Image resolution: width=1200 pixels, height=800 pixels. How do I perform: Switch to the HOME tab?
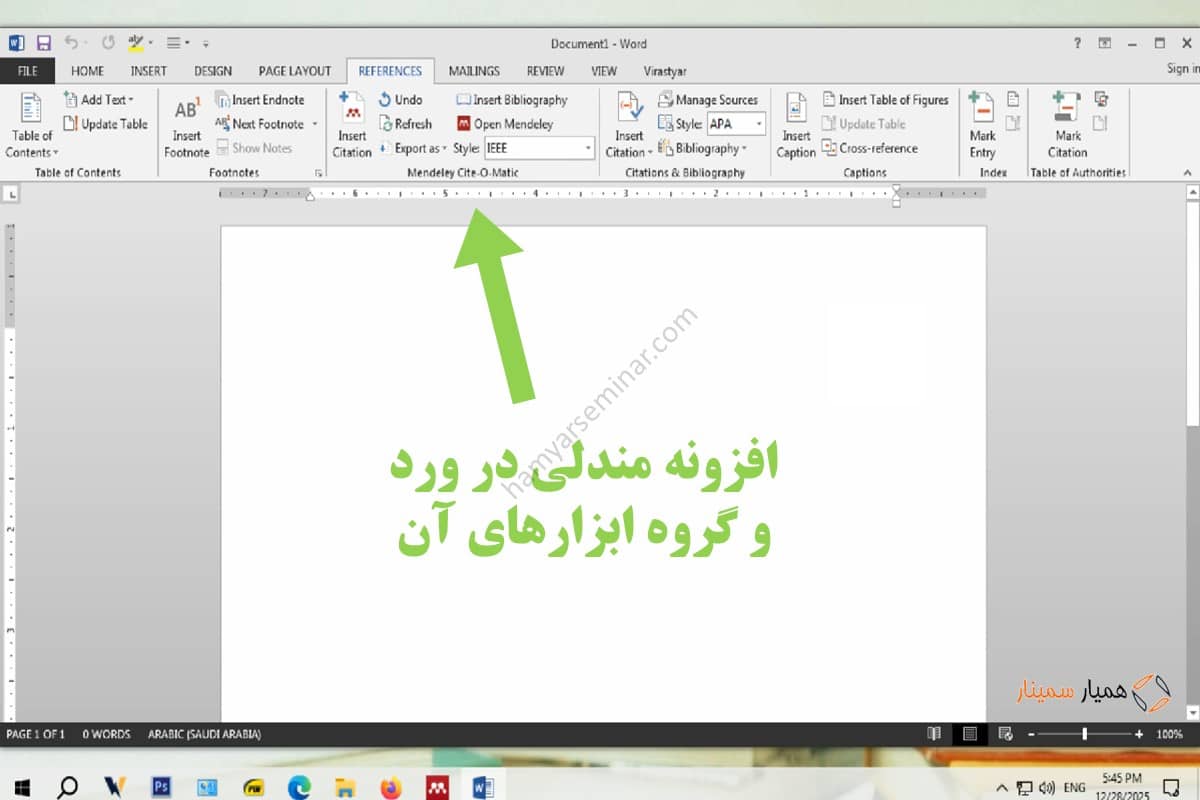[88, 71]
